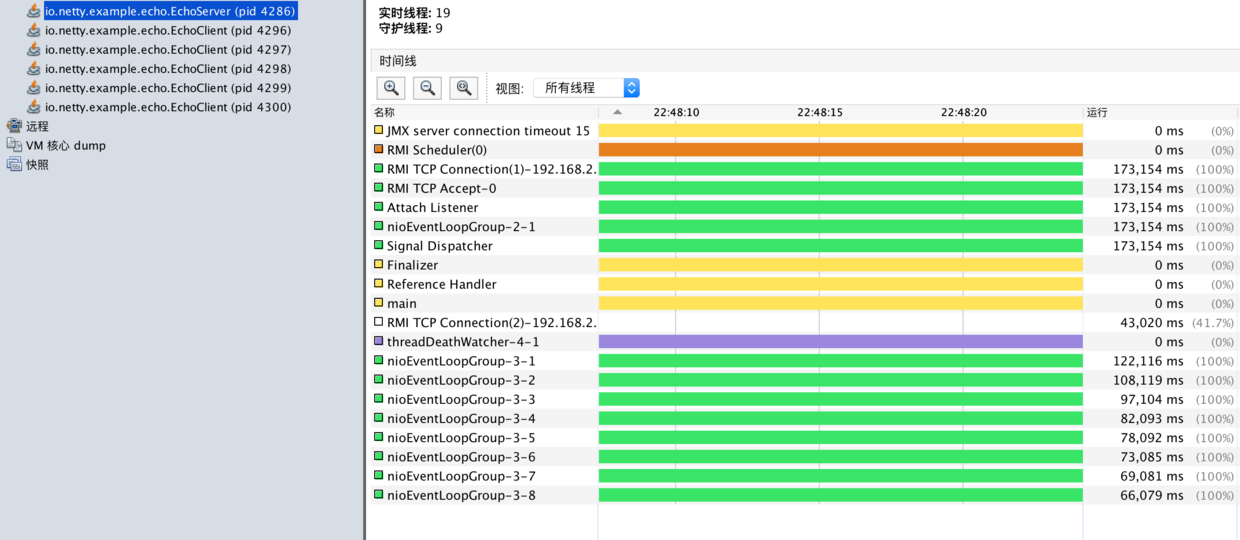
Task: Click the yellow state square of Reference Handler
Action: 378,283
